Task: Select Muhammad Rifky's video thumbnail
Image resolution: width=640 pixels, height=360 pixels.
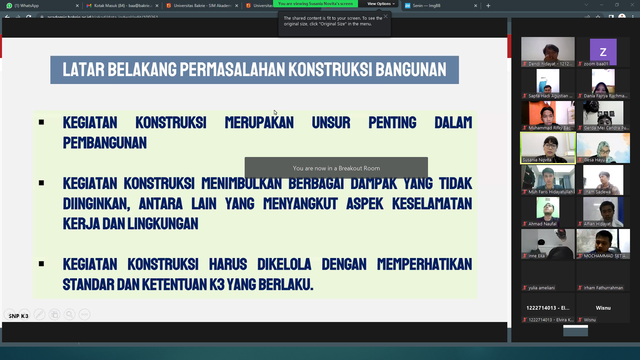Action: tap(548, 116)
